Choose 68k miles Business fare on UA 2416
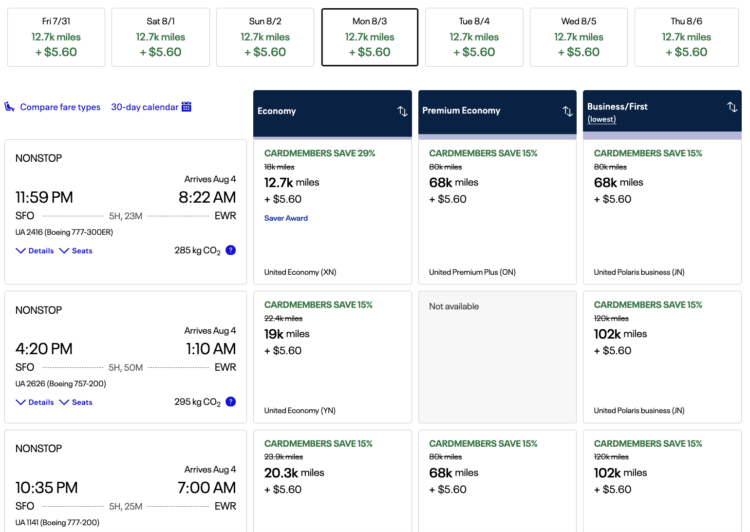The width and height of the screenshot is (750, 532). click(x=662, y=212)
